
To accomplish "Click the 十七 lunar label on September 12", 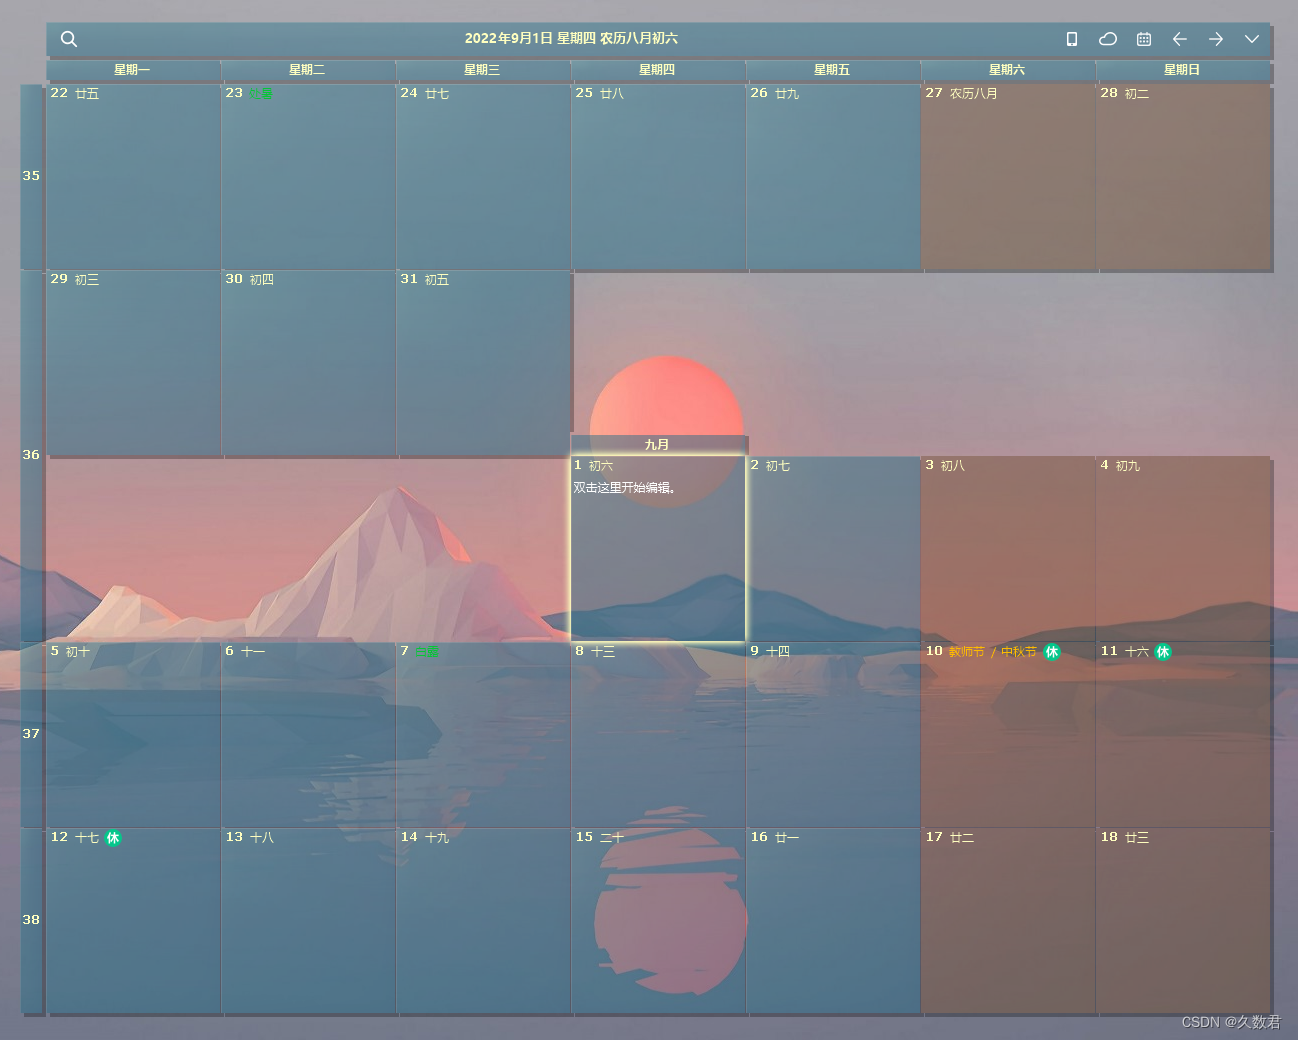I will pyautogui.click(x=87, y=838).
